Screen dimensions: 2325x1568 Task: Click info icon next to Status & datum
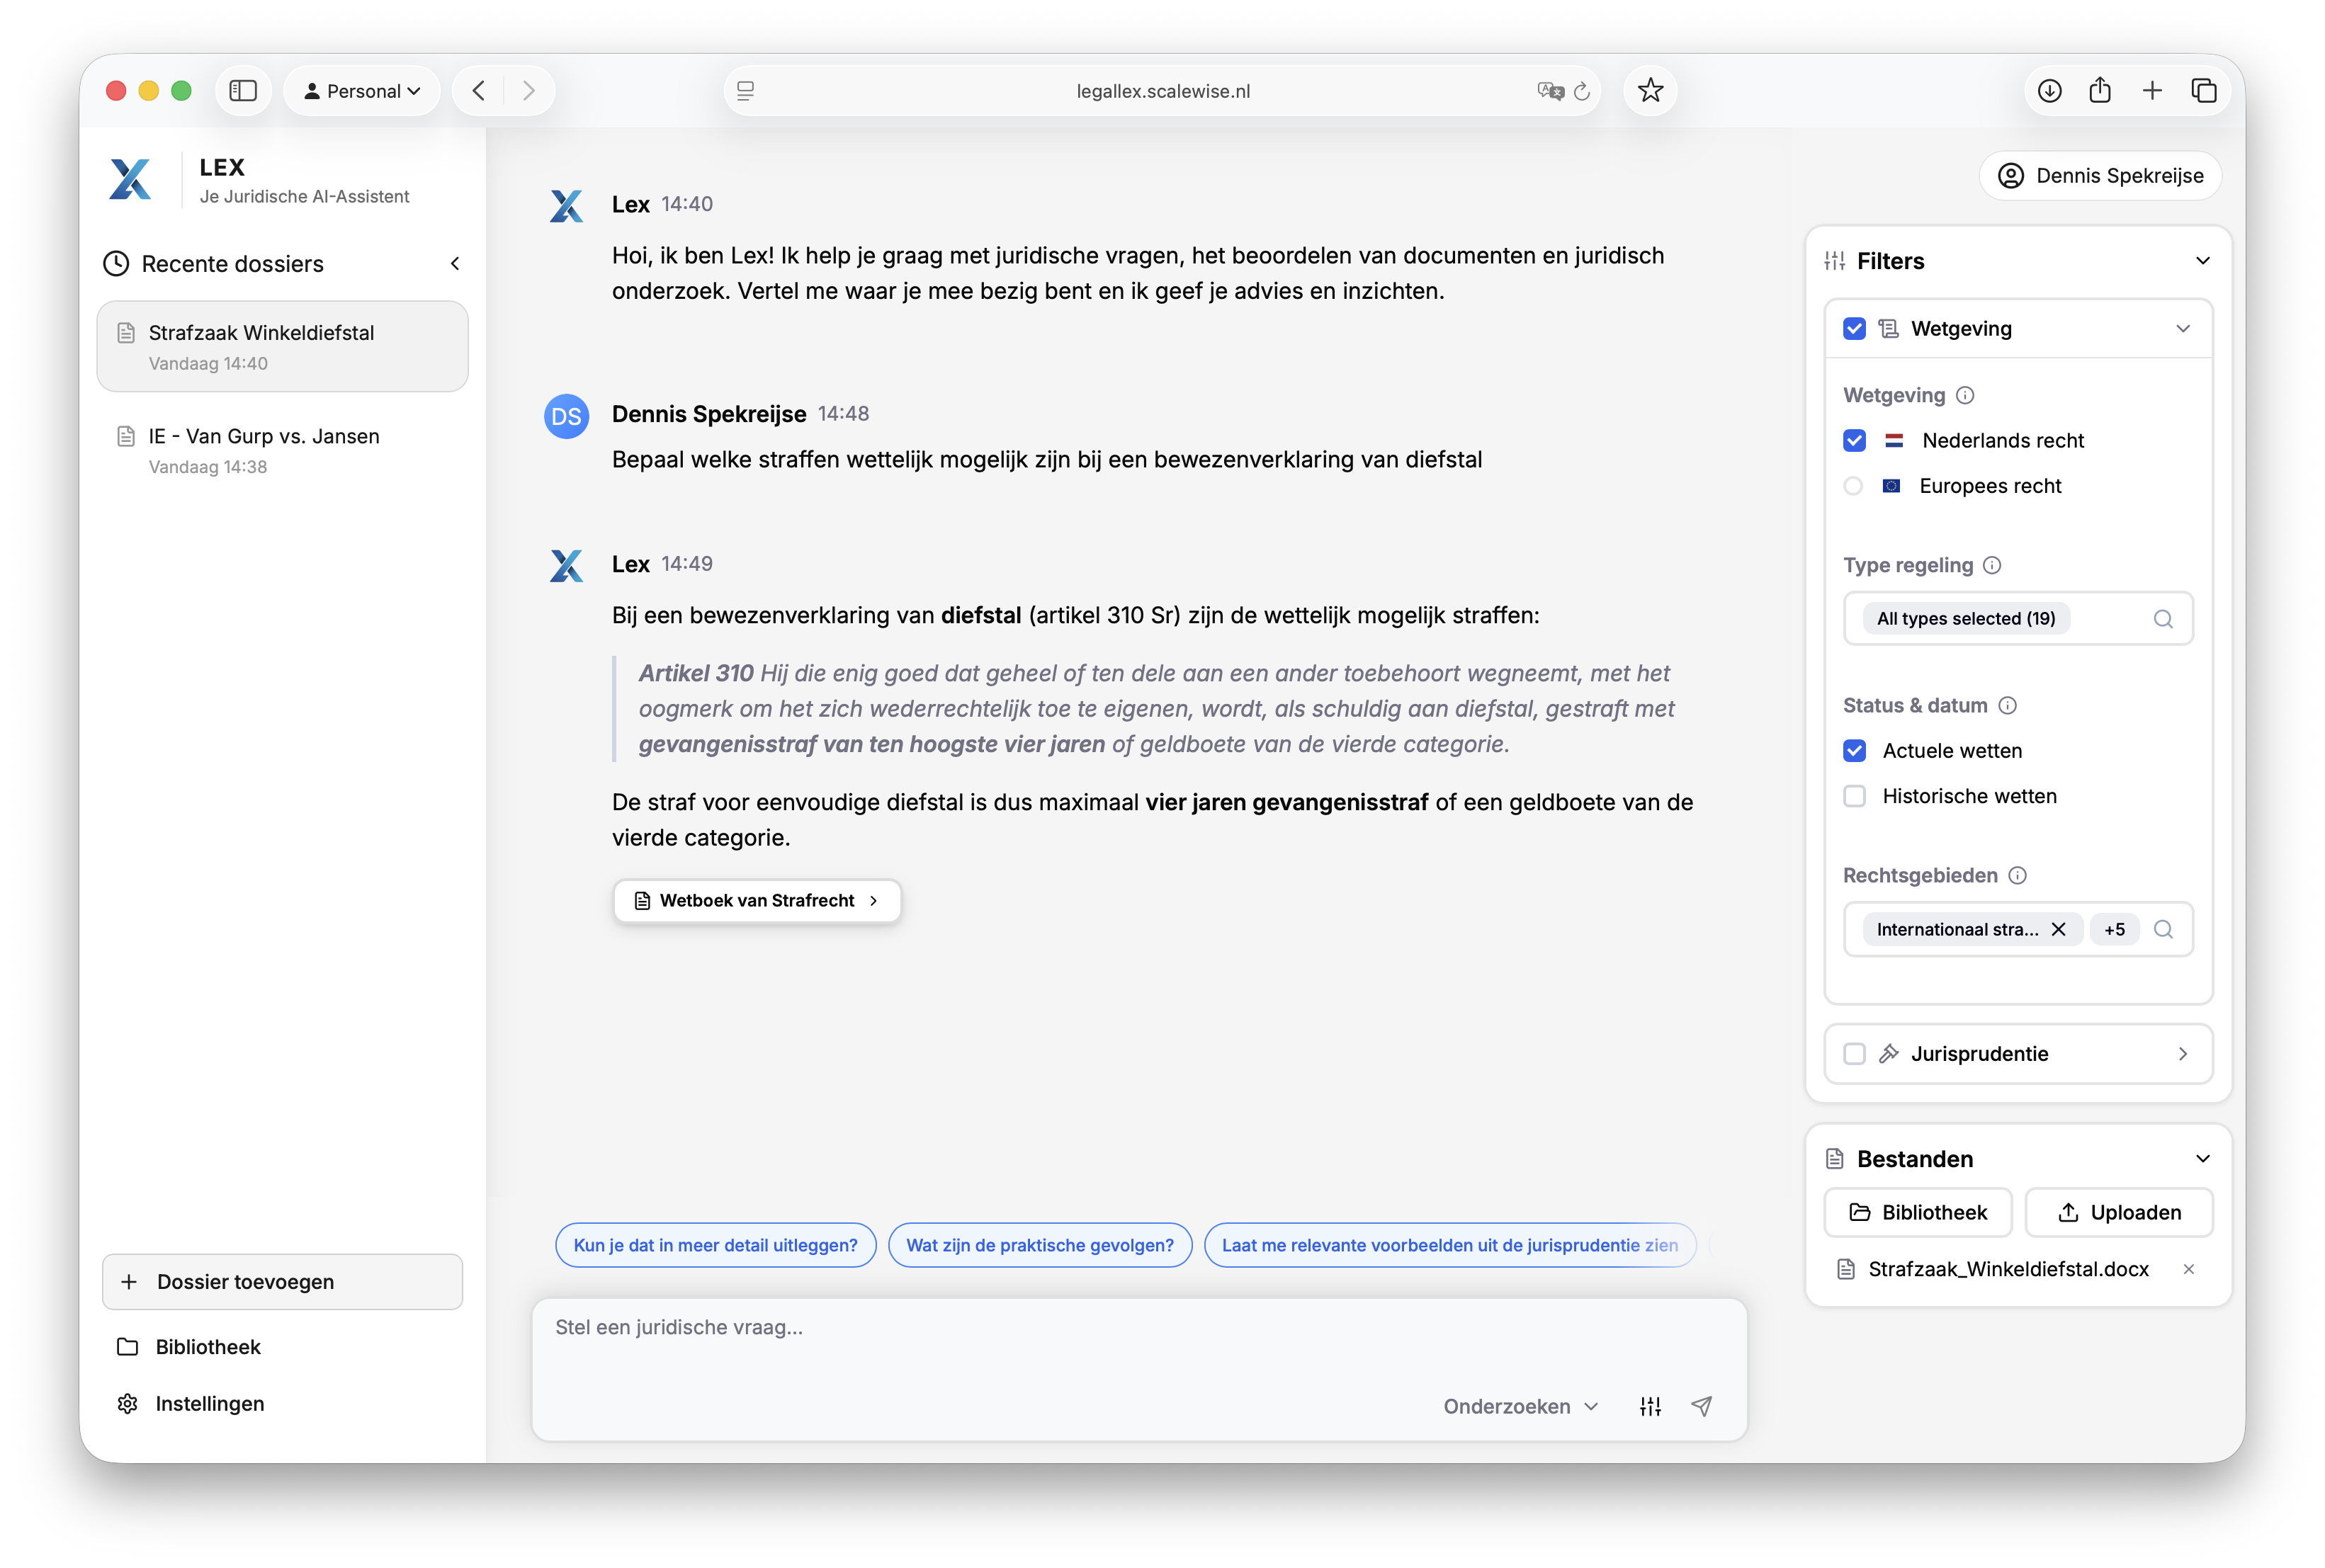point(2007,705)
